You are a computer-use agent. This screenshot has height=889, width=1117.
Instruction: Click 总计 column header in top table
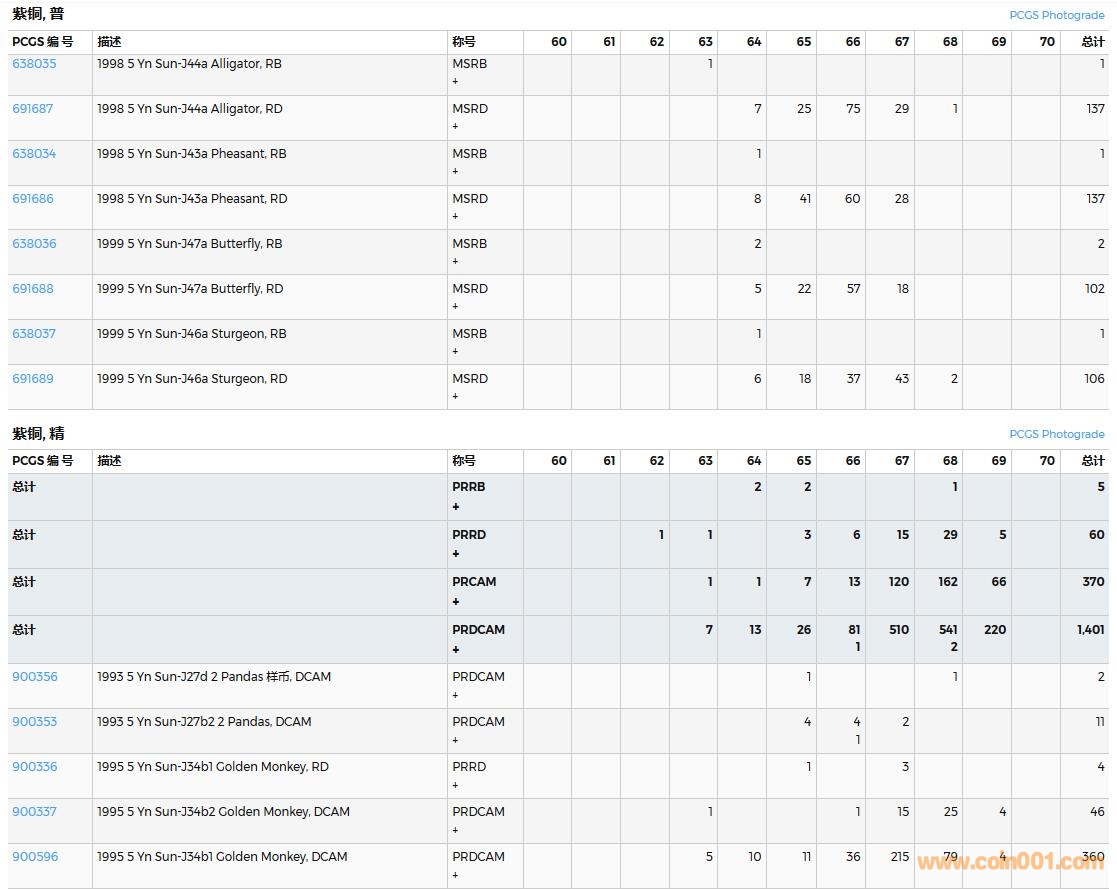tap(1092, 41)
